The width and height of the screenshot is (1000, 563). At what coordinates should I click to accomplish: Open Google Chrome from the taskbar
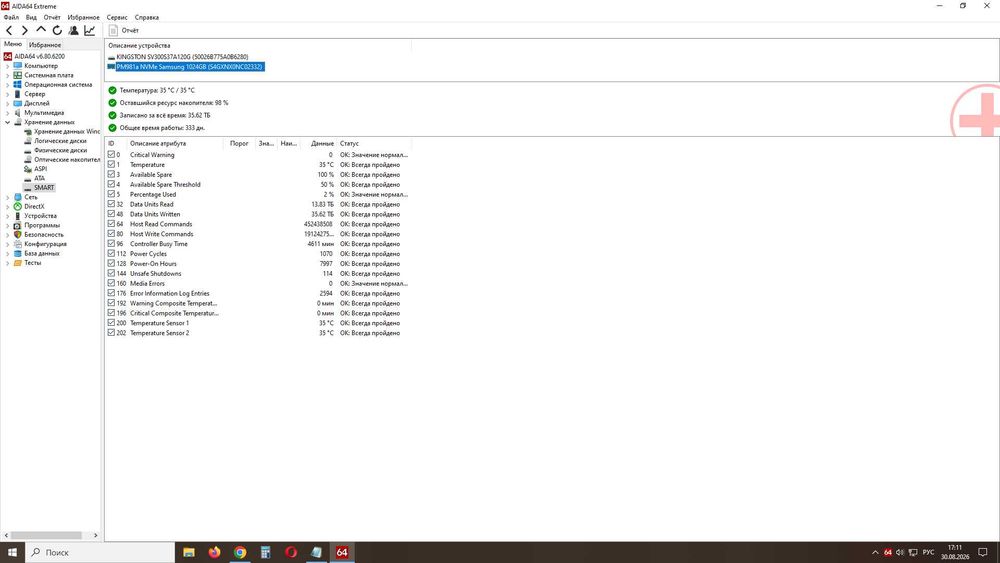pyautogui.click(x=240, y=552)
